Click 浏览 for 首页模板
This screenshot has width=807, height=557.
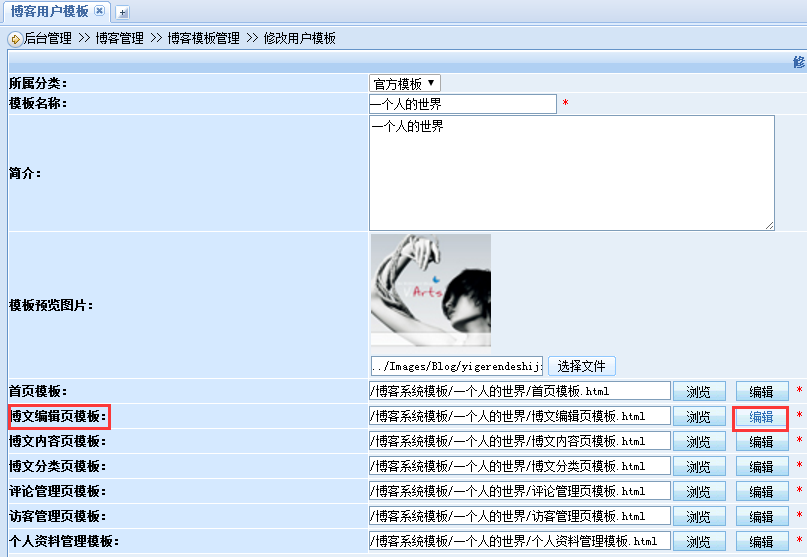tap(698, 391)
